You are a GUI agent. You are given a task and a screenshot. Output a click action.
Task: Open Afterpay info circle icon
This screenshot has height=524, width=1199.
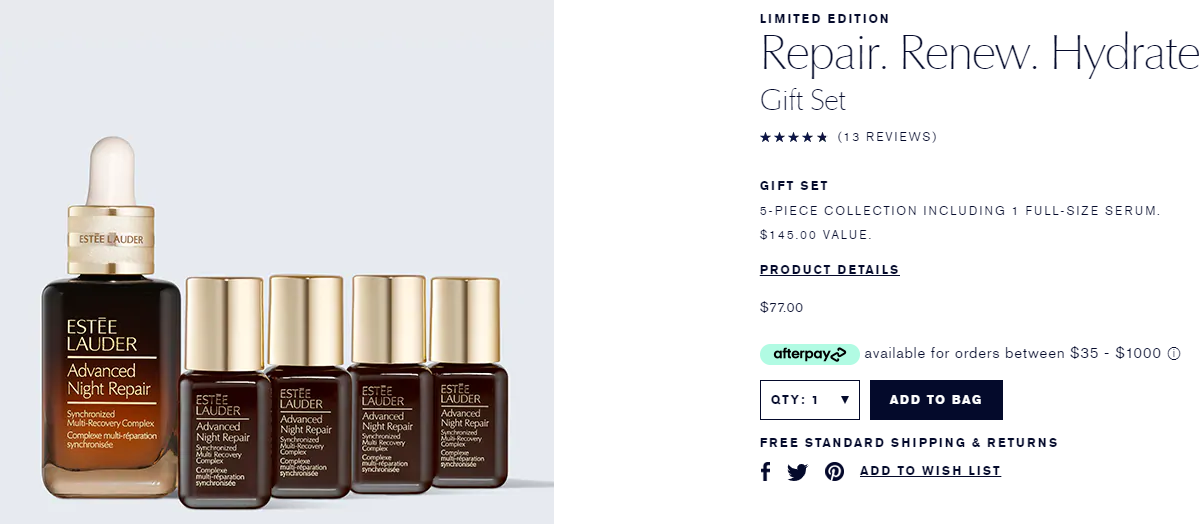(x=1174, y=353)
